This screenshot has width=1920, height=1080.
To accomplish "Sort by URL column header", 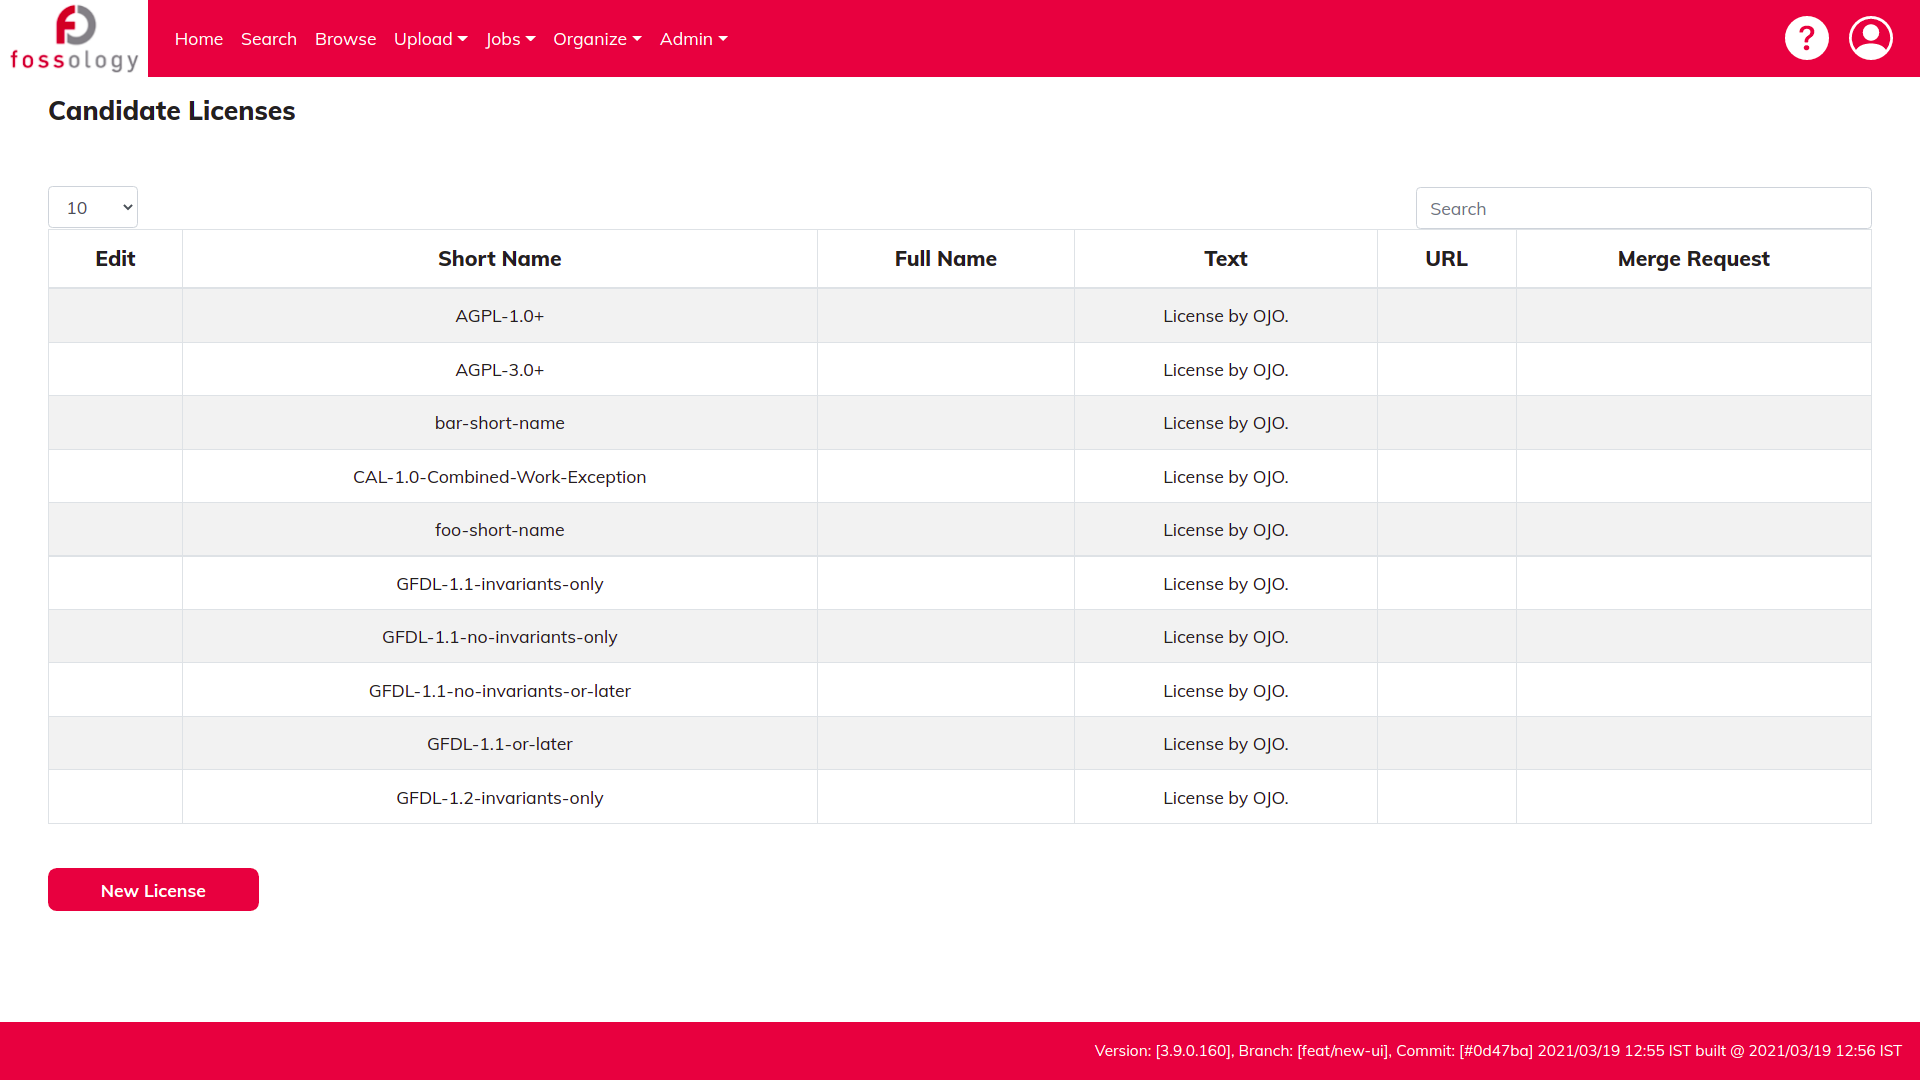I will pos(1447,259).
